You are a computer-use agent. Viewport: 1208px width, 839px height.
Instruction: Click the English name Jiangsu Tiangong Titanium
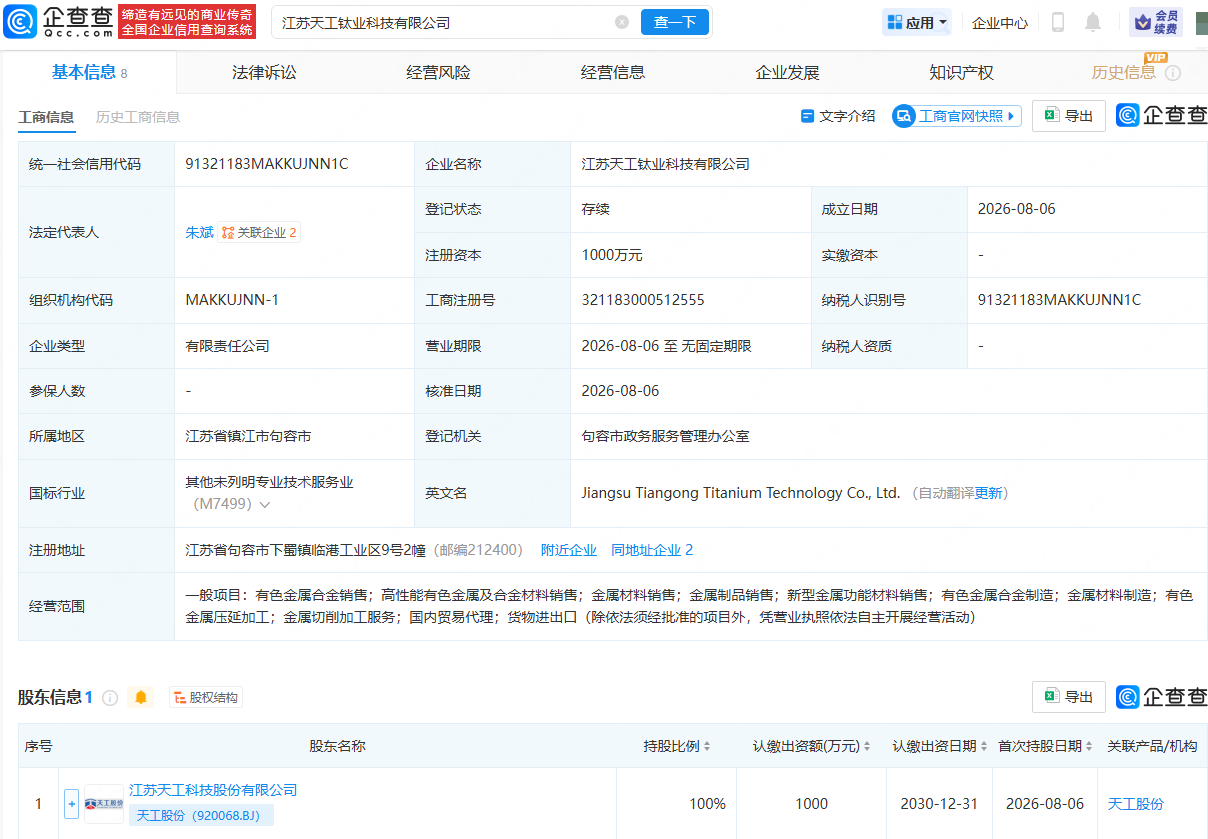[x=741, y=493]
